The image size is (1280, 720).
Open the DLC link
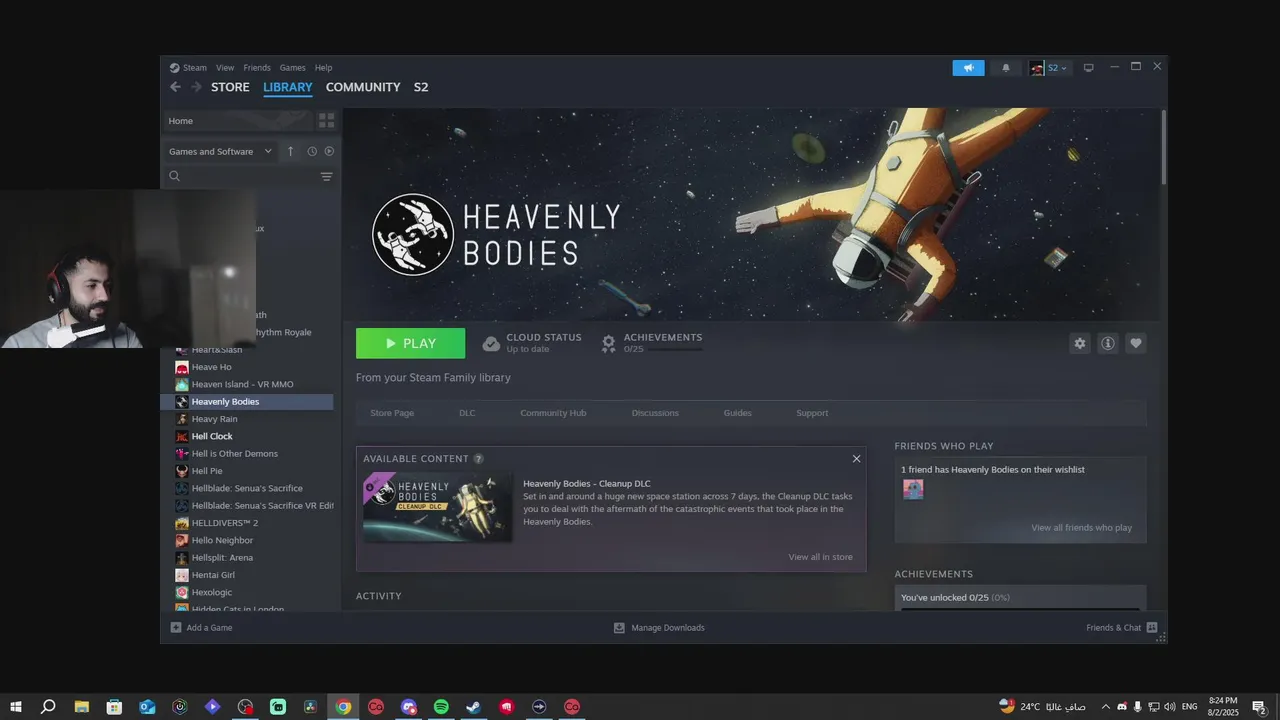pyautogui.click(x=467, y=413)
